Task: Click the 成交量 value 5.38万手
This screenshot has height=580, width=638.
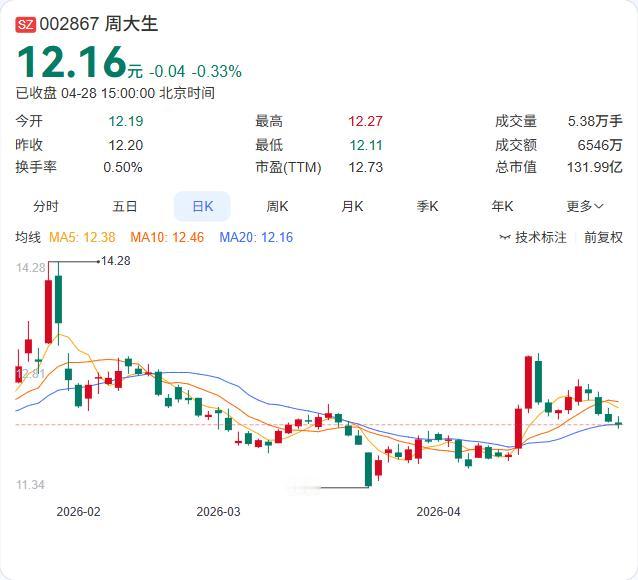Action: pyautogui.click(x=595, y=121)
